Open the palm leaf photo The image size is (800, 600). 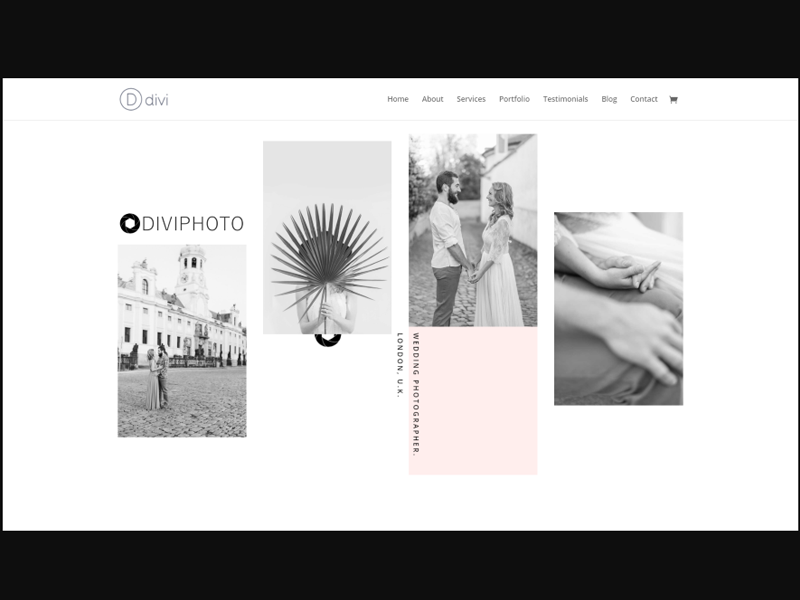click(327, 238)
